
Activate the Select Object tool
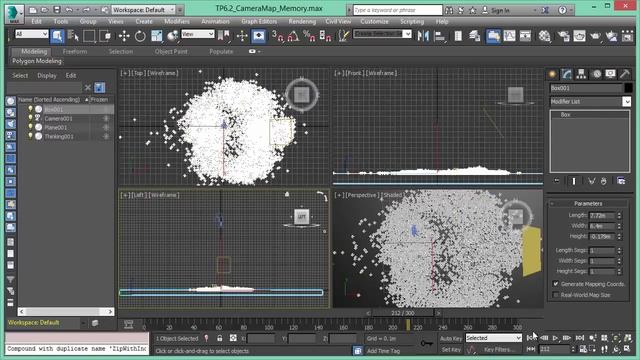coord(57,36)
